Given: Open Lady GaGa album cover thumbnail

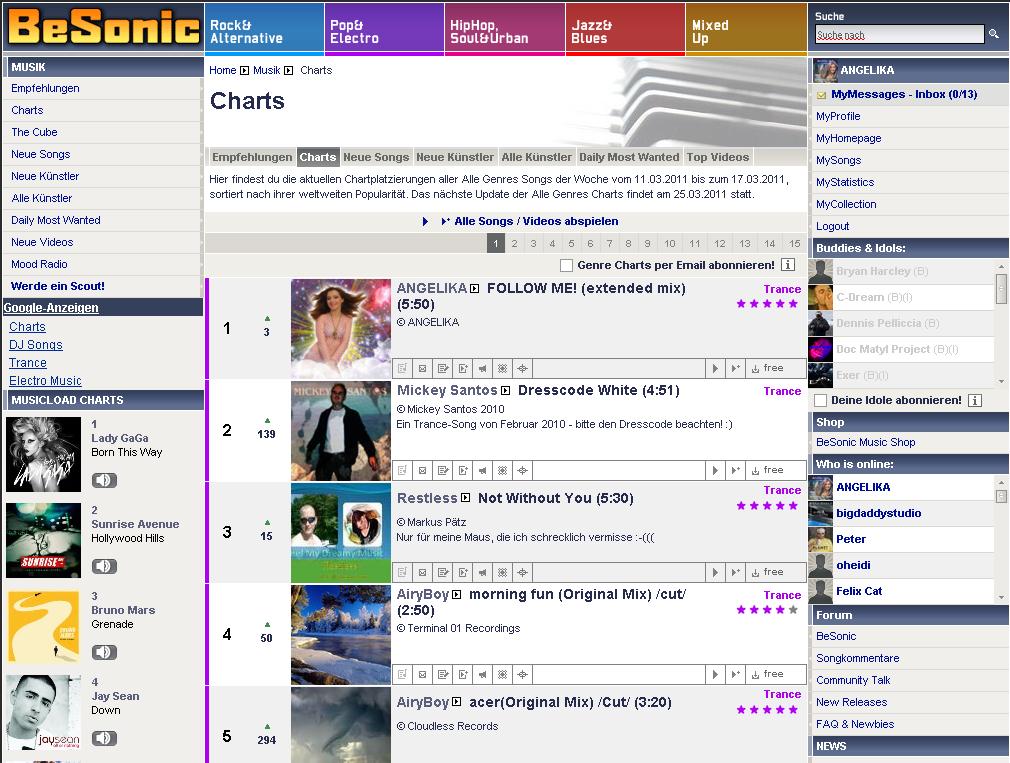Looking at the screenshot, I should point(44,455).
